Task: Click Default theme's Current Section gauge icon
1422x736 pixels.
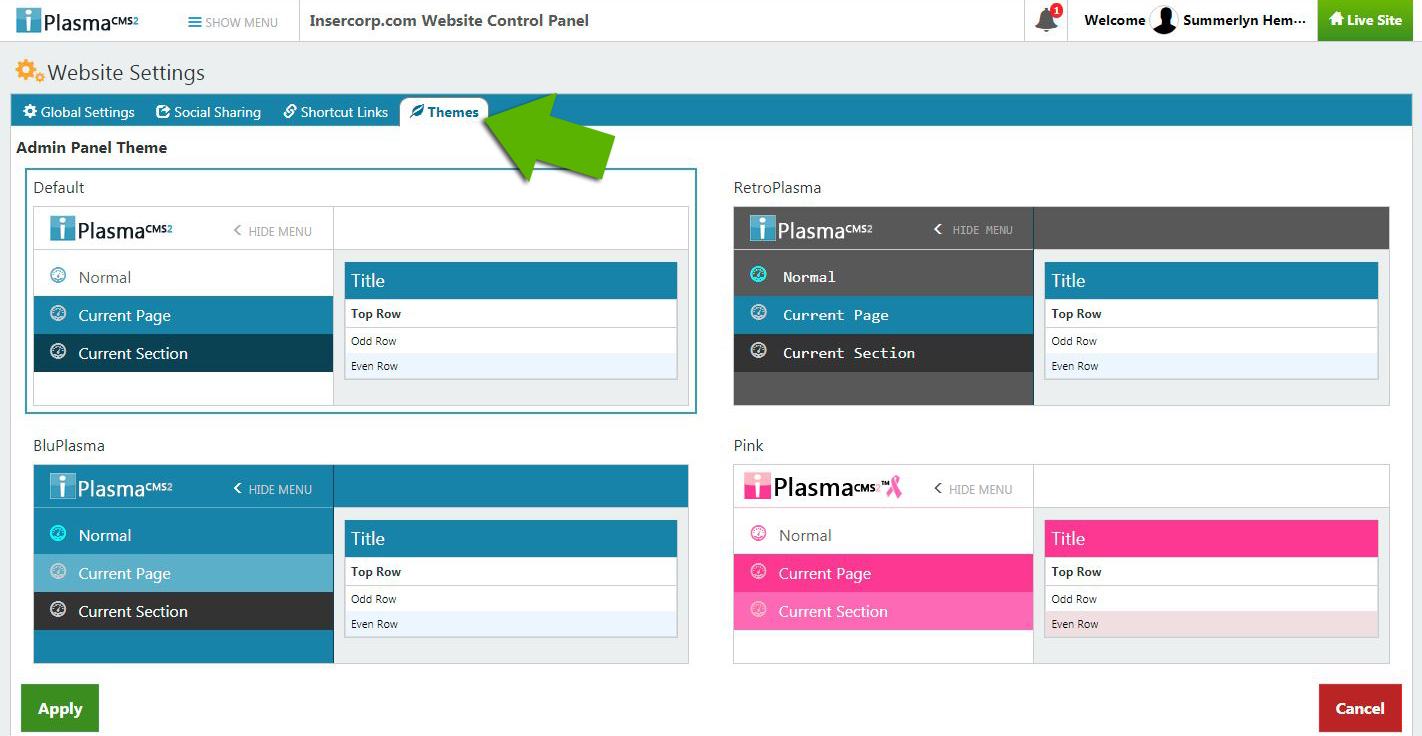Action: click(x=58, y=352)
